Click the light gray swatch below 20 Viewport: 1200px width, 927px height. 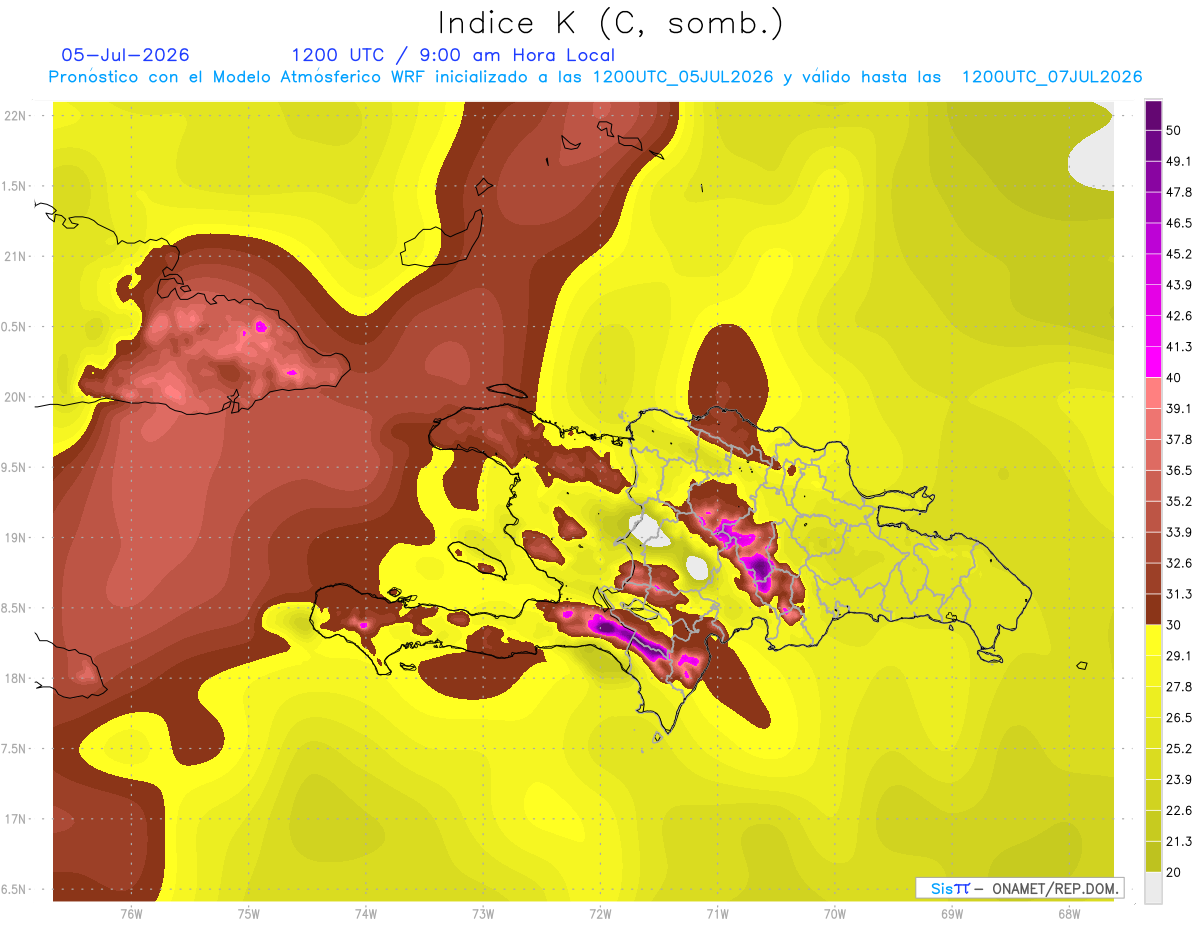coord(1153,888)
